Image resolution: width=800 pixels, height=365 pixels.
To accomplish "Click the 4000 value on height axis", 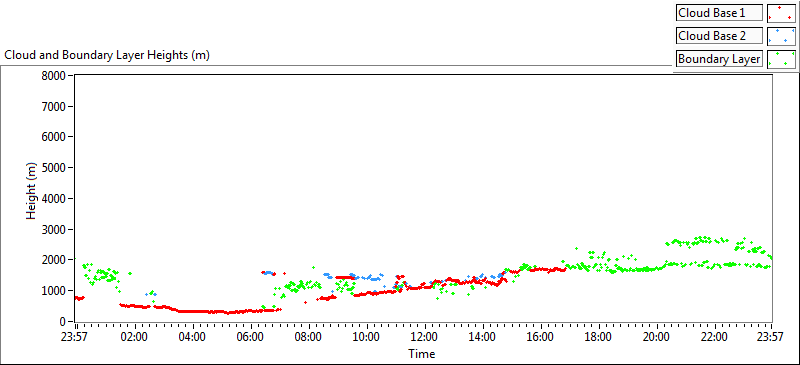I will tap(53, 199).
